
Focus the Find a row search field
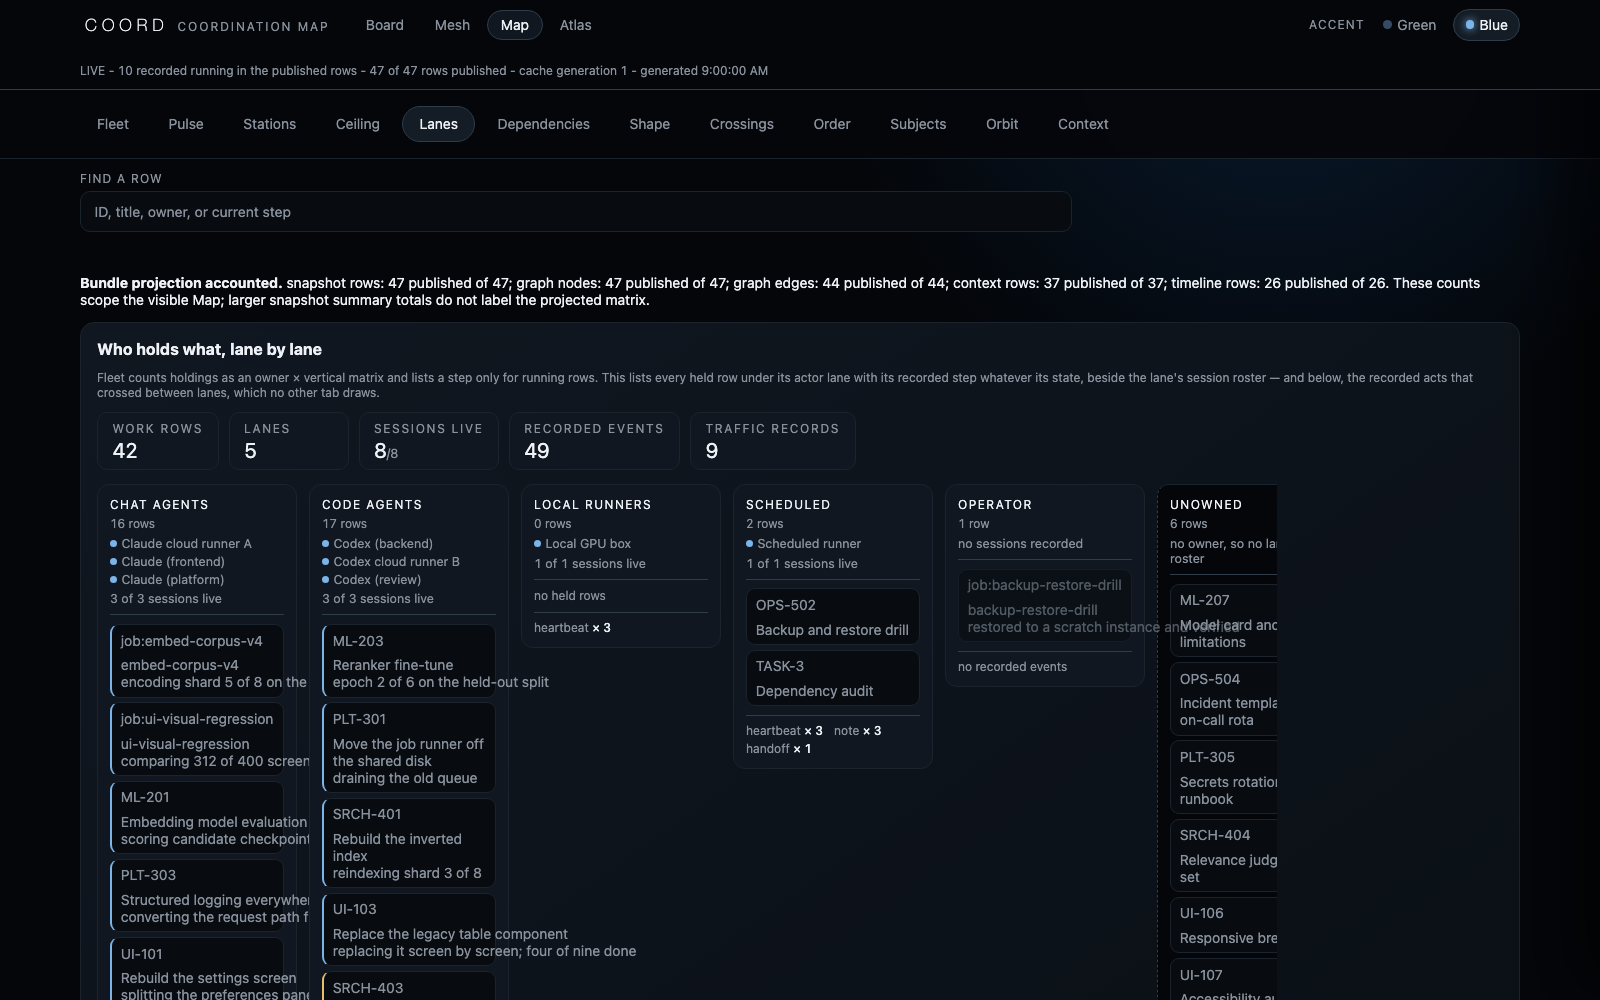coord(576,212)
